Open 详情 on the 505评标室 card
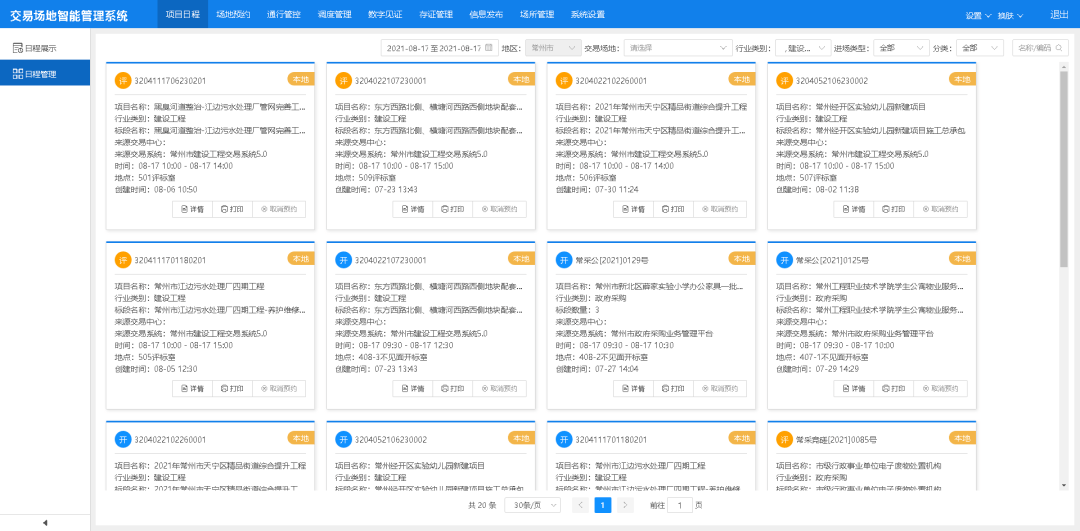 (192, 388)
